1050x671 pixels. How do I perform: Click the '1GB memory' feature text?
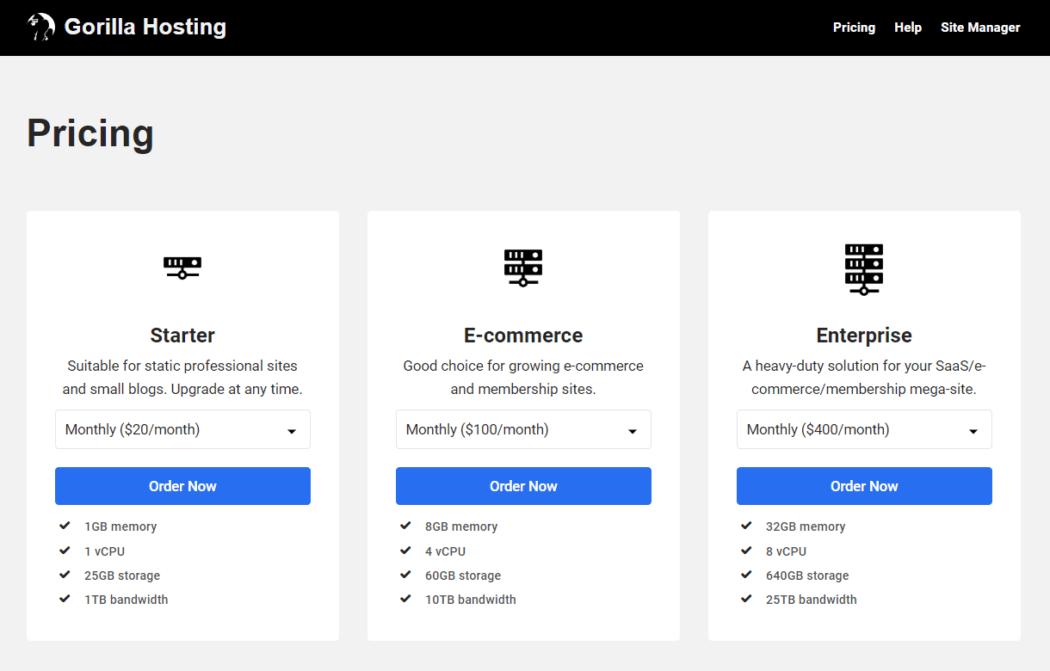click(x=121, y=526)
